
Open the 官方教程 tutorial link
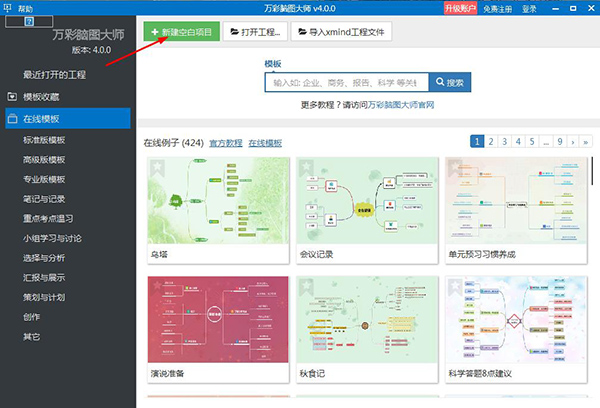[x=226, y=143]
